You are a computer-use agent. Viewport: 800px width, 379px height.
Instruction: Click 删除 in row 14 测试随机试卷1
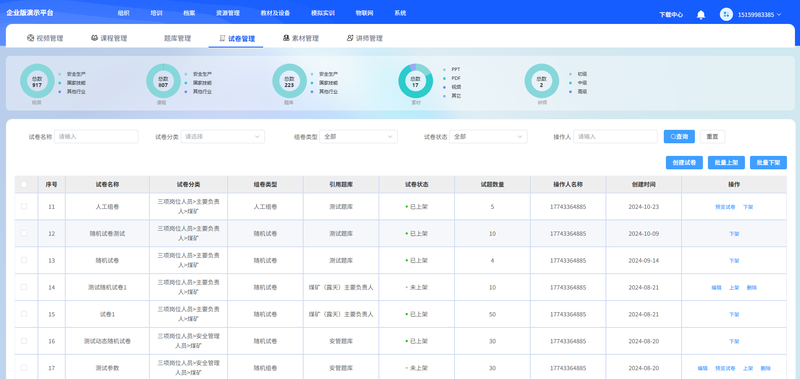(752, 288)
